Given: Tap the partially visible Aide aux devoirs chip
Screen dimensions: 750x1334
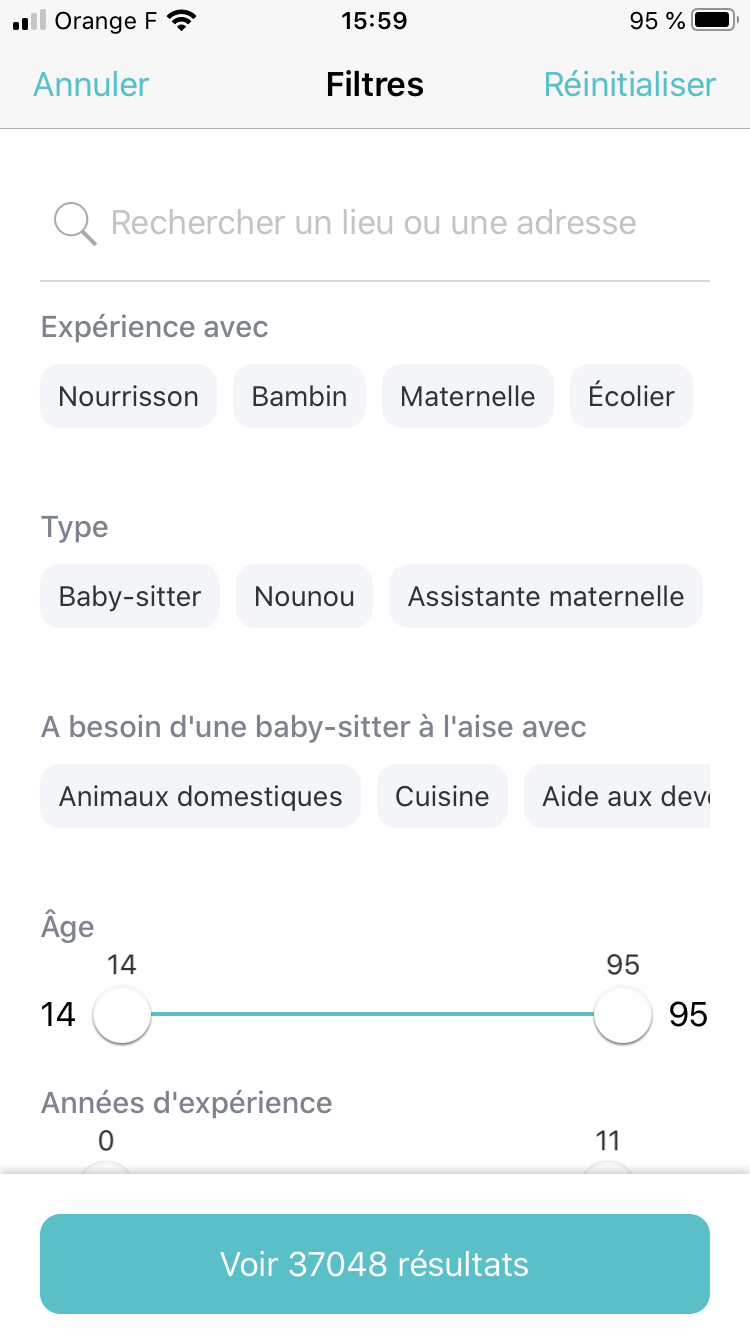Looking at the screenshot, I should [617, 797].
